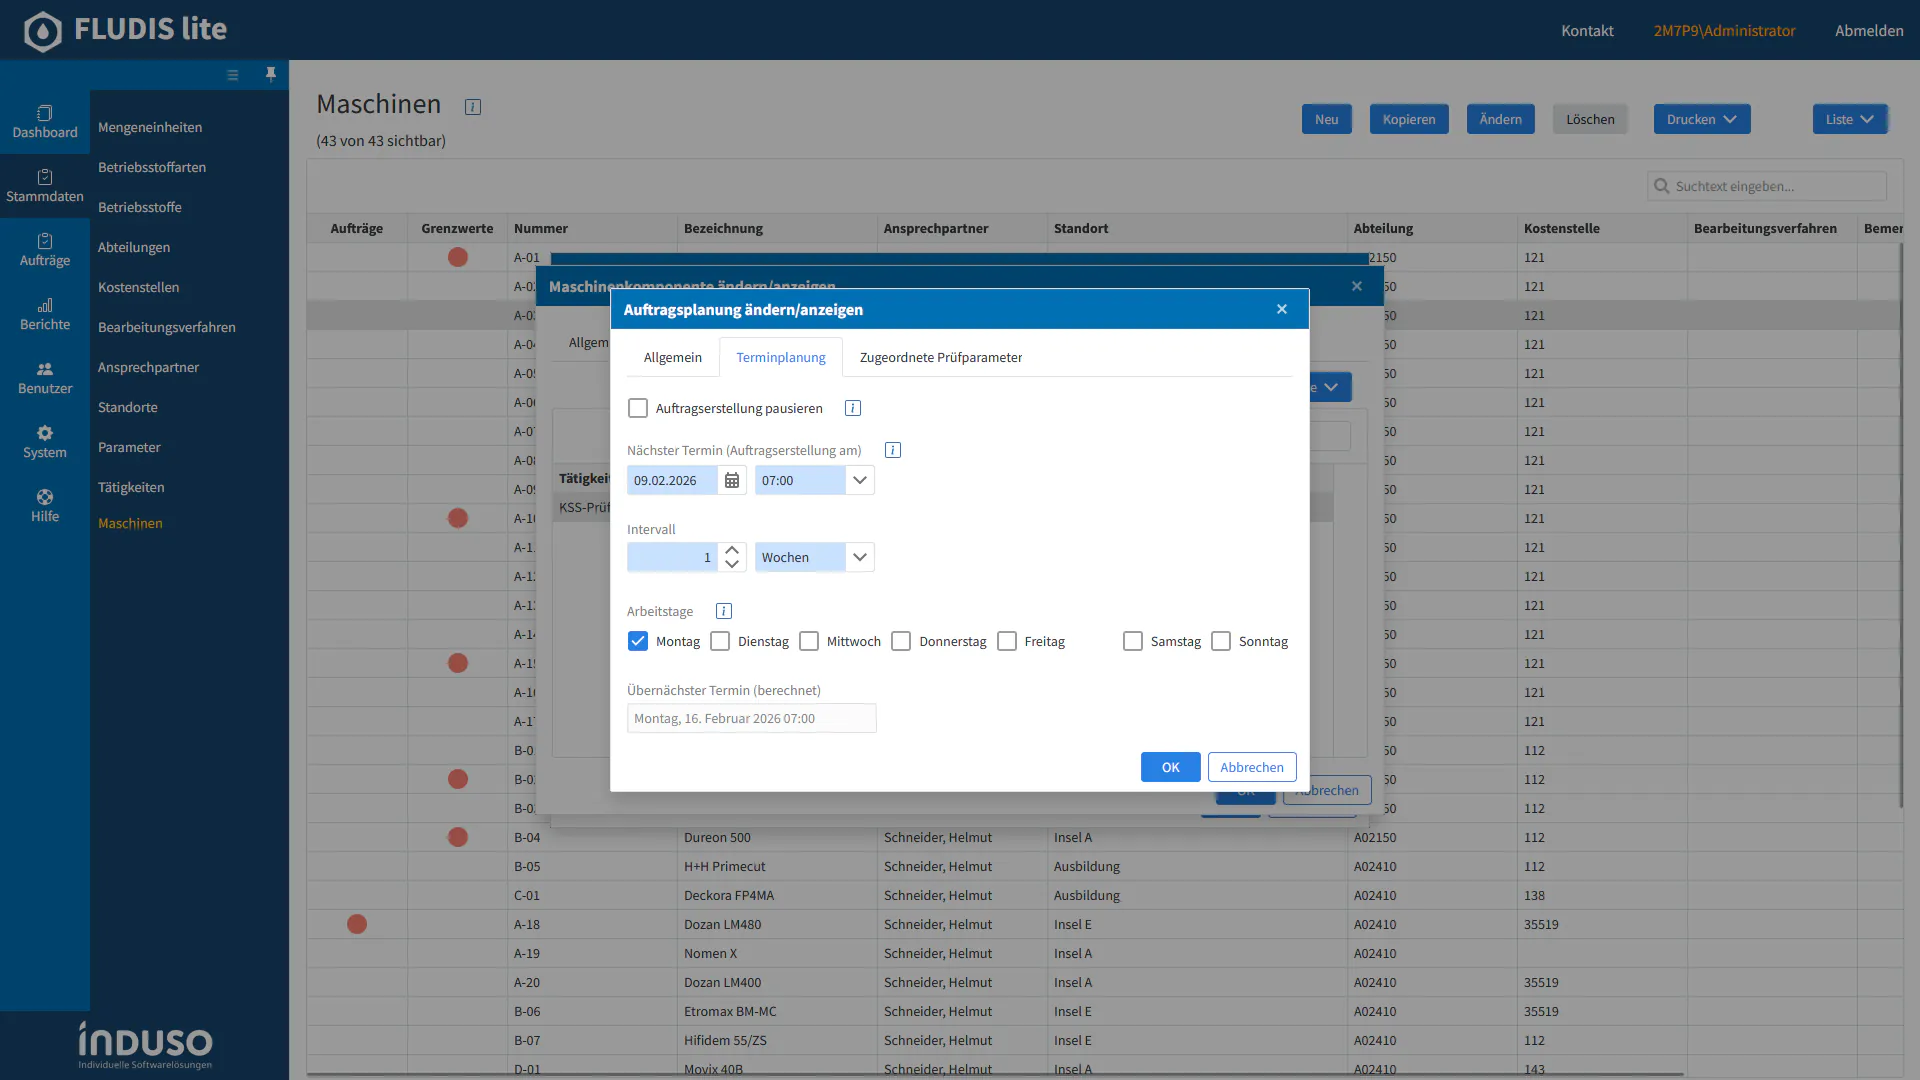This screenshot has height=1080, width=1920.
Task: Open System settings gear in sidebar
Action: pyautogui.click(x=45, y=442)
